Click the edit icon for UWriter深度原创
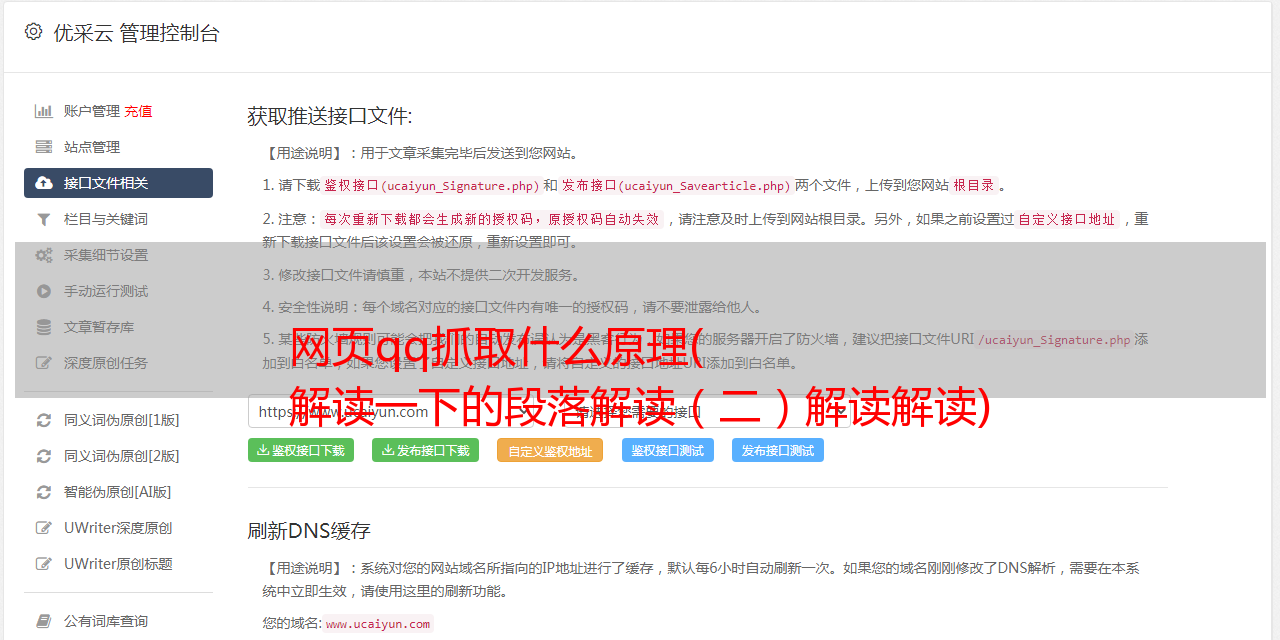Viewport: 1280px width, 640px height. coord(44,528)
